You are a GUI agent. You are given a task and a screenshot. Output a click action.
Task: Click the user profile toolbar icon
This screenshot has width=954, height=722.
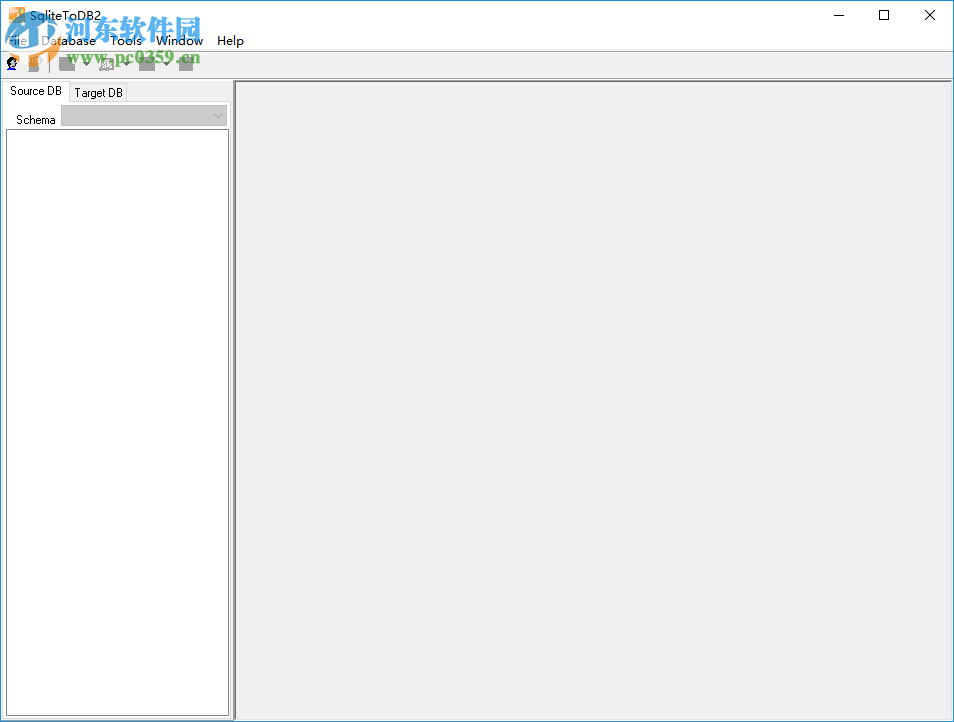pyautogui.click(x=12, y=63)
